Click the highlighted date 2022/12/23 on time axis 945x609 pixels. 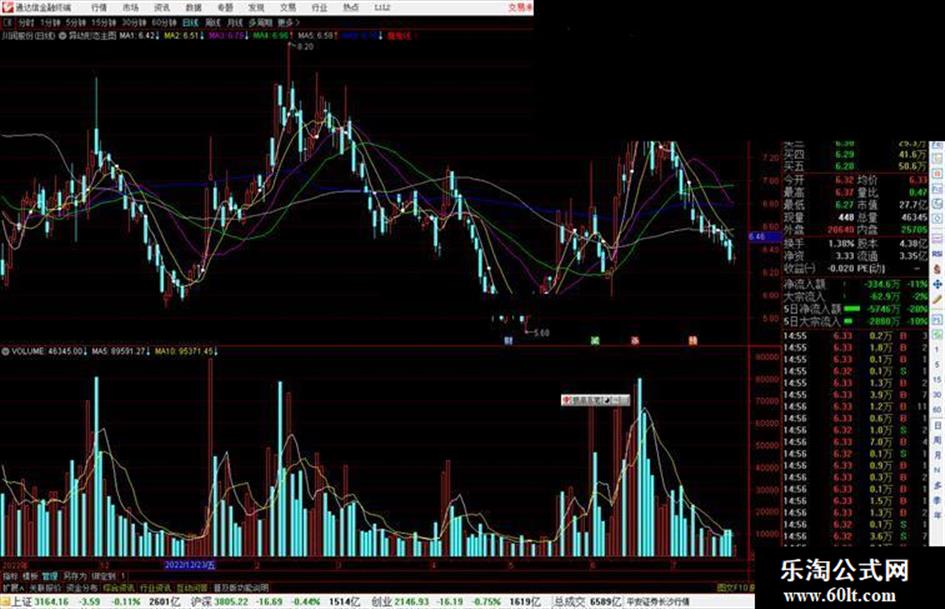[190, 565]
